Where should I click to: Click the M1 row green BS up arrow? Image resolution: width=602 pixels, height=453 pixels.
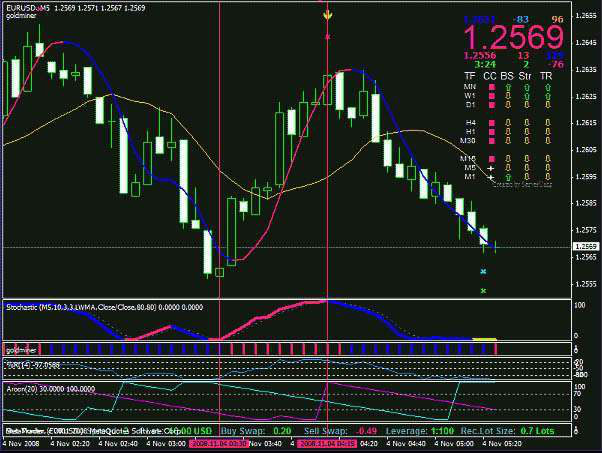tap(508, 177)
